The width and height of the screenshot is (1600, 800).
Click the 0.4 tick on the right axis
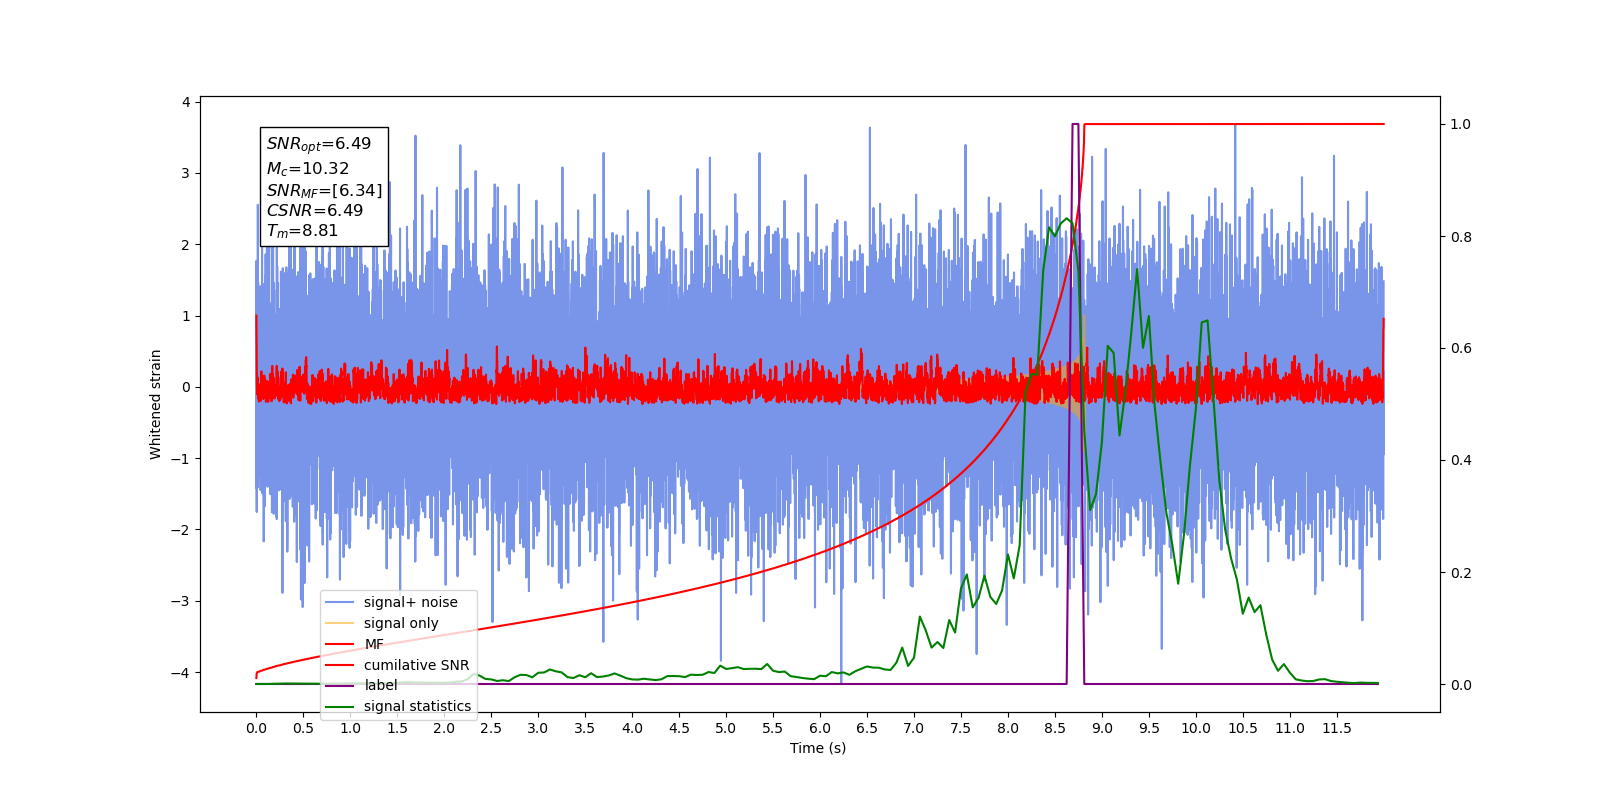click(1461, 461)
